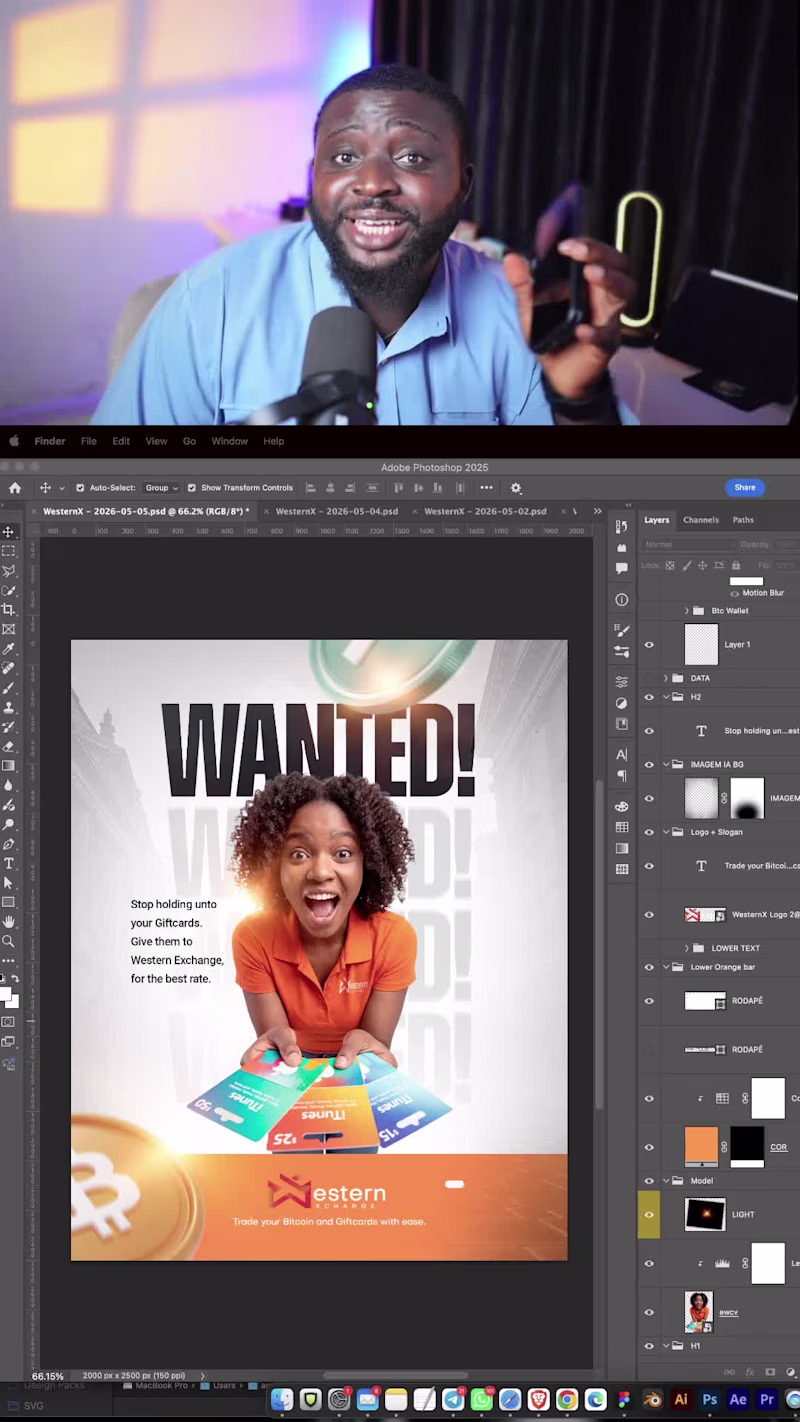Image resolution: width=800 pixels, height=1422 pixels.
Task: Select the Polygonal Lasso tool
Action: (x=8, y=571)
